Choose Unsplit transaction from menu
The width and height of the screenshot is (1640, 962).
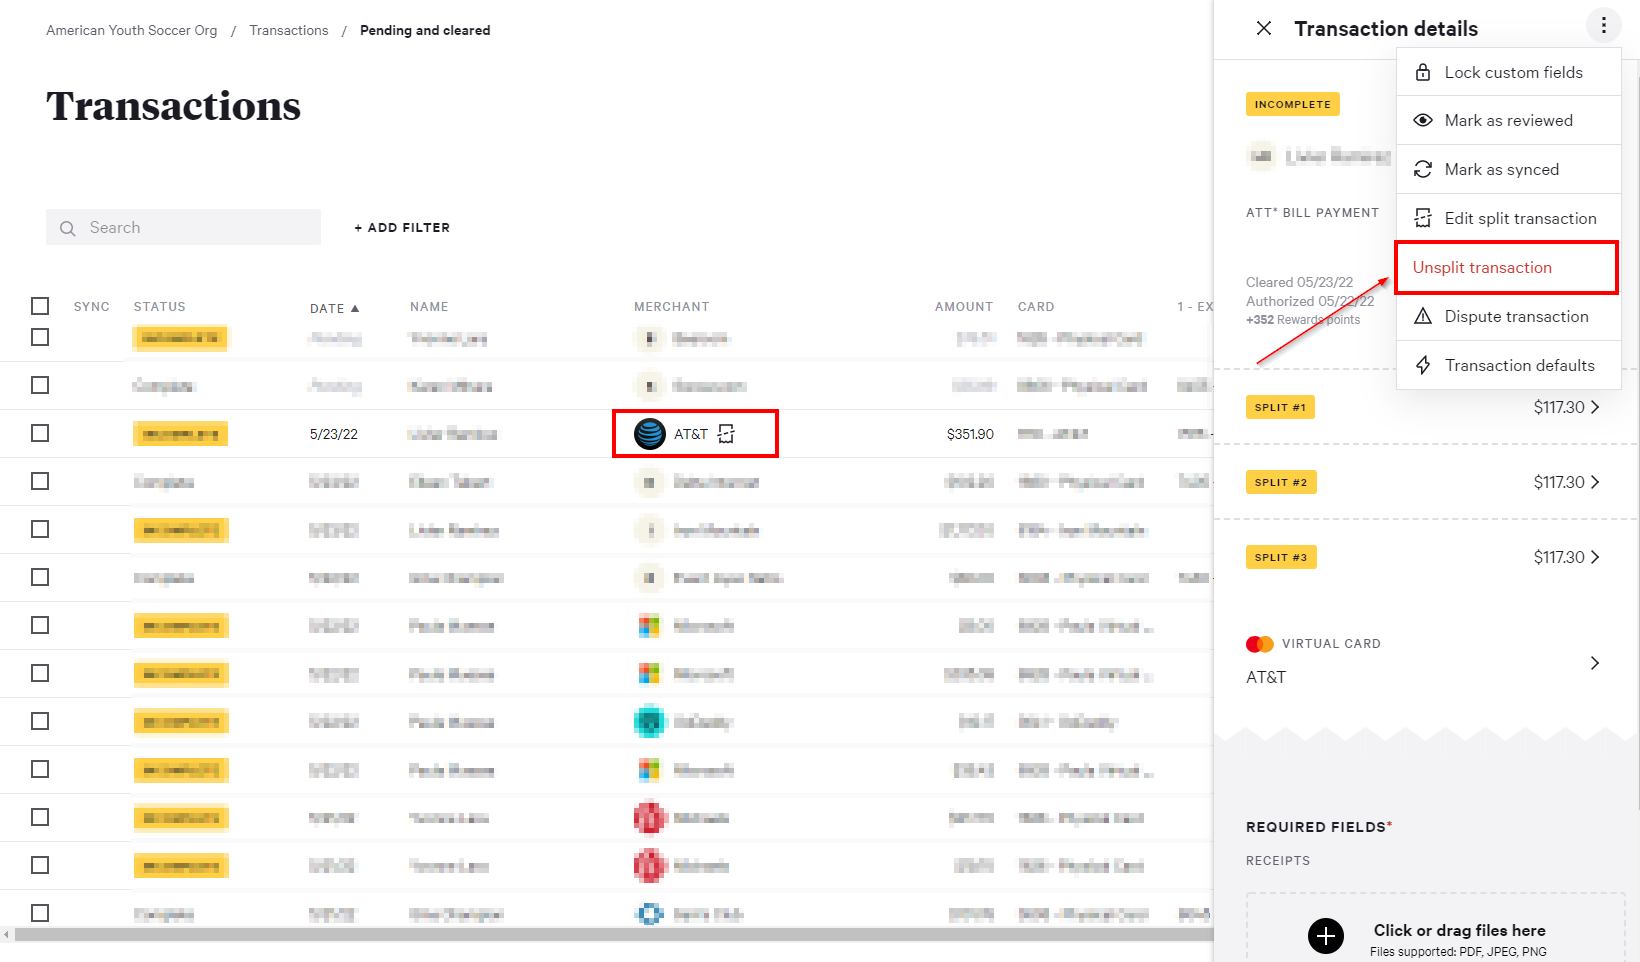point(1482,268)
